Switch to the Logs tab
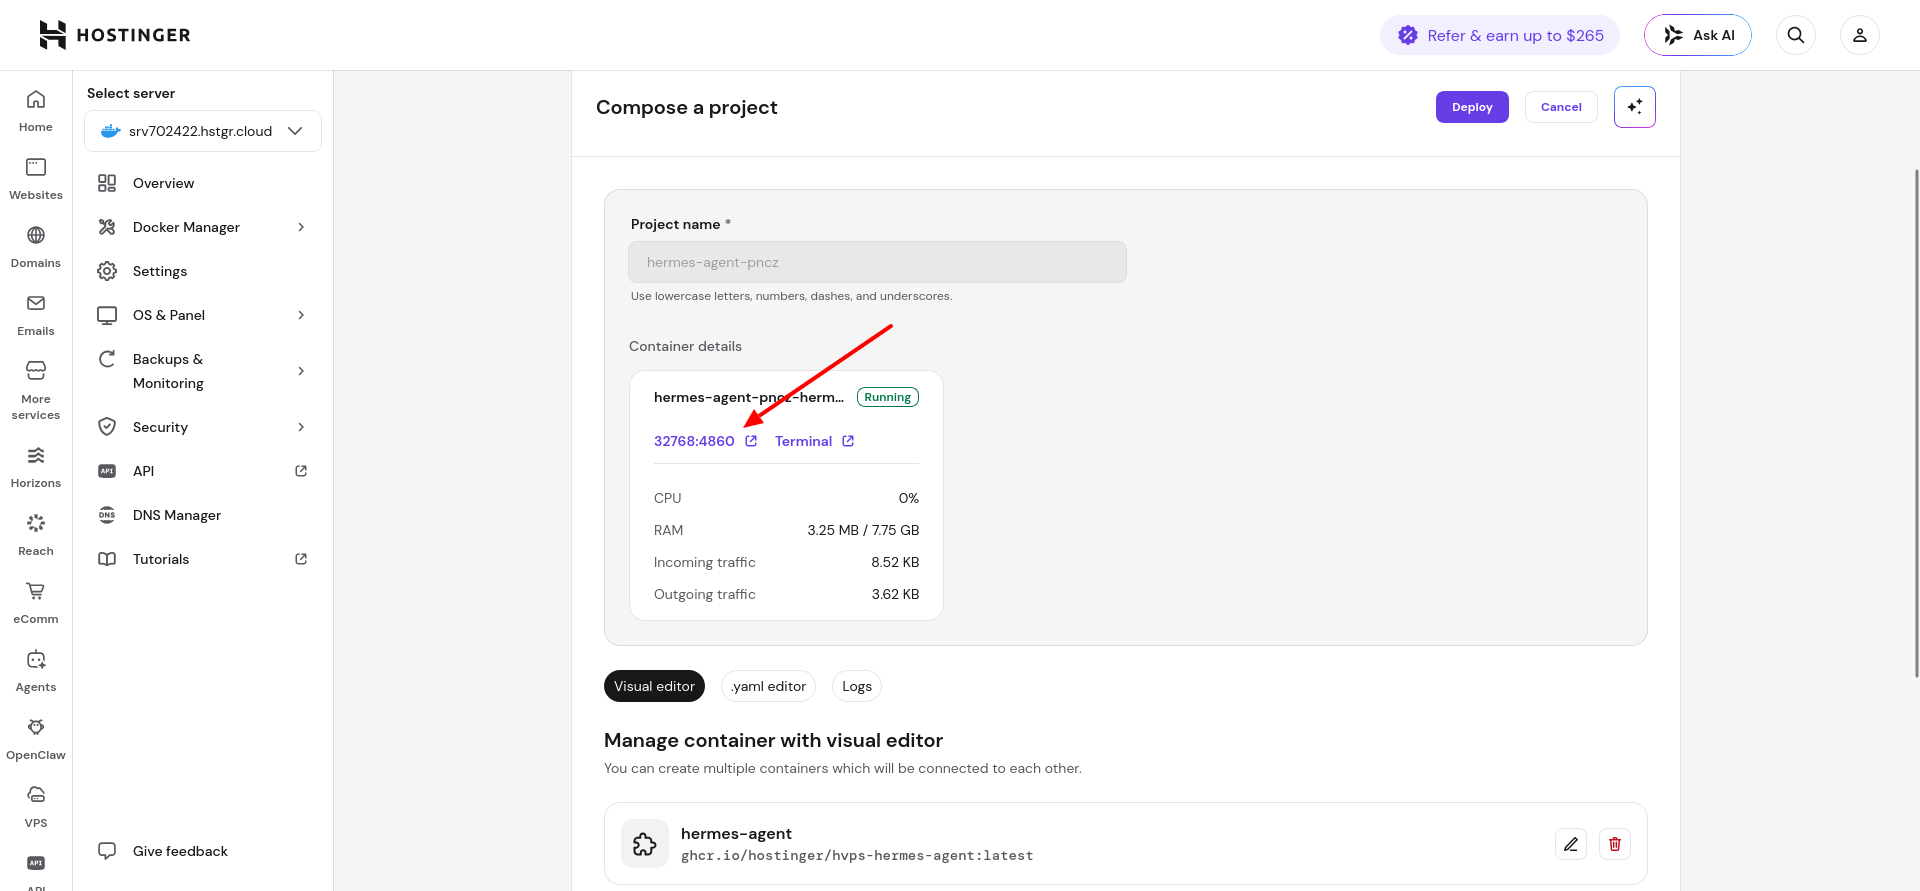This screenshot has height=891, width=1920. (x=857, y=686)
